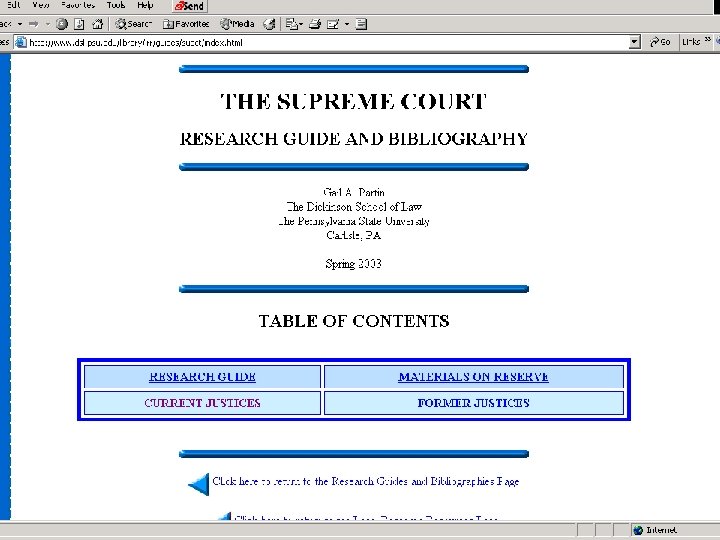Viewport: 720px width, 540px height.
Task: Open the Back history dropdown arrow
Action: coord(20,24)
